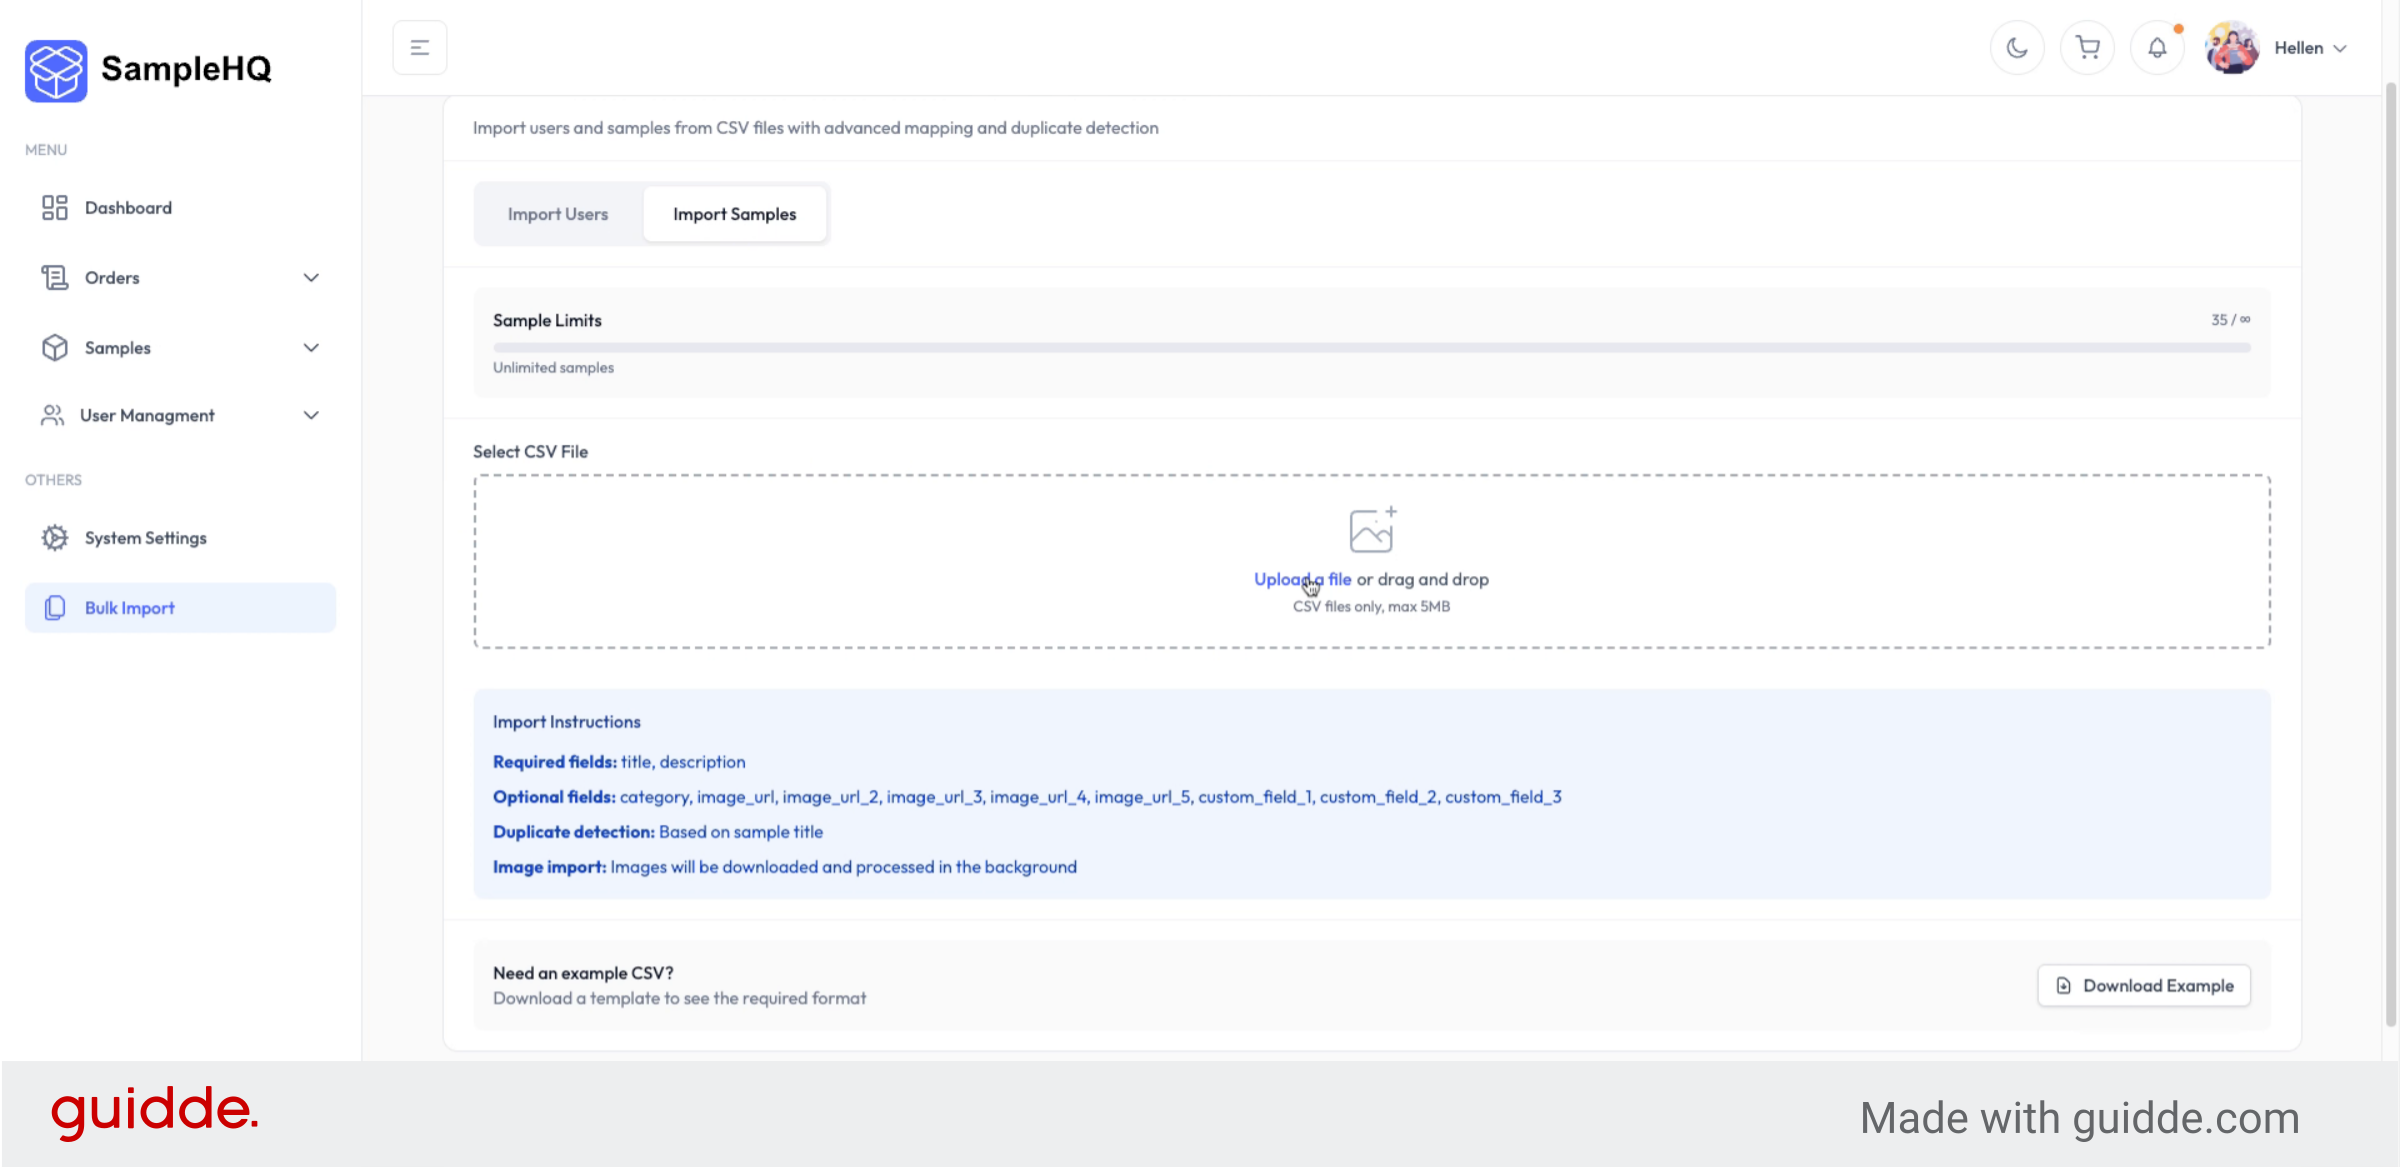Open the SampleHQ logo icon
2400x1167 pixels.
click(55, 70)
